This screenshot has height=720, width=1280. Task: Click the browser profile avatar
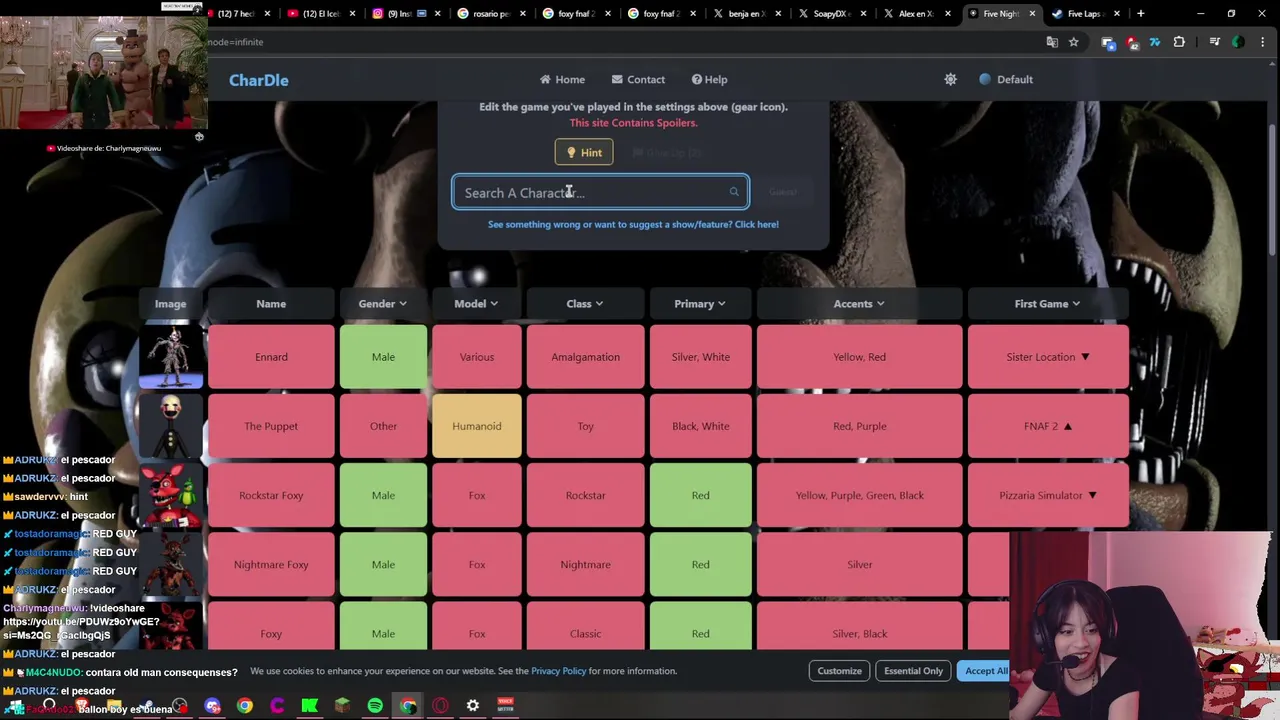[x=1238, y=42]
